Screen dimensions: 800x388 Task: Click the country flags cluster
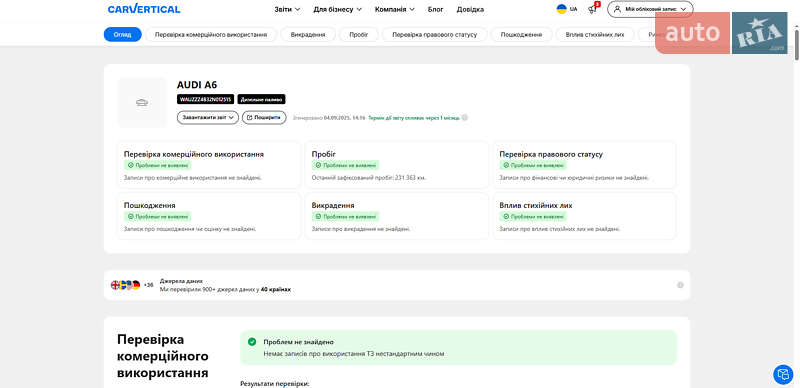tap(126, 285)
